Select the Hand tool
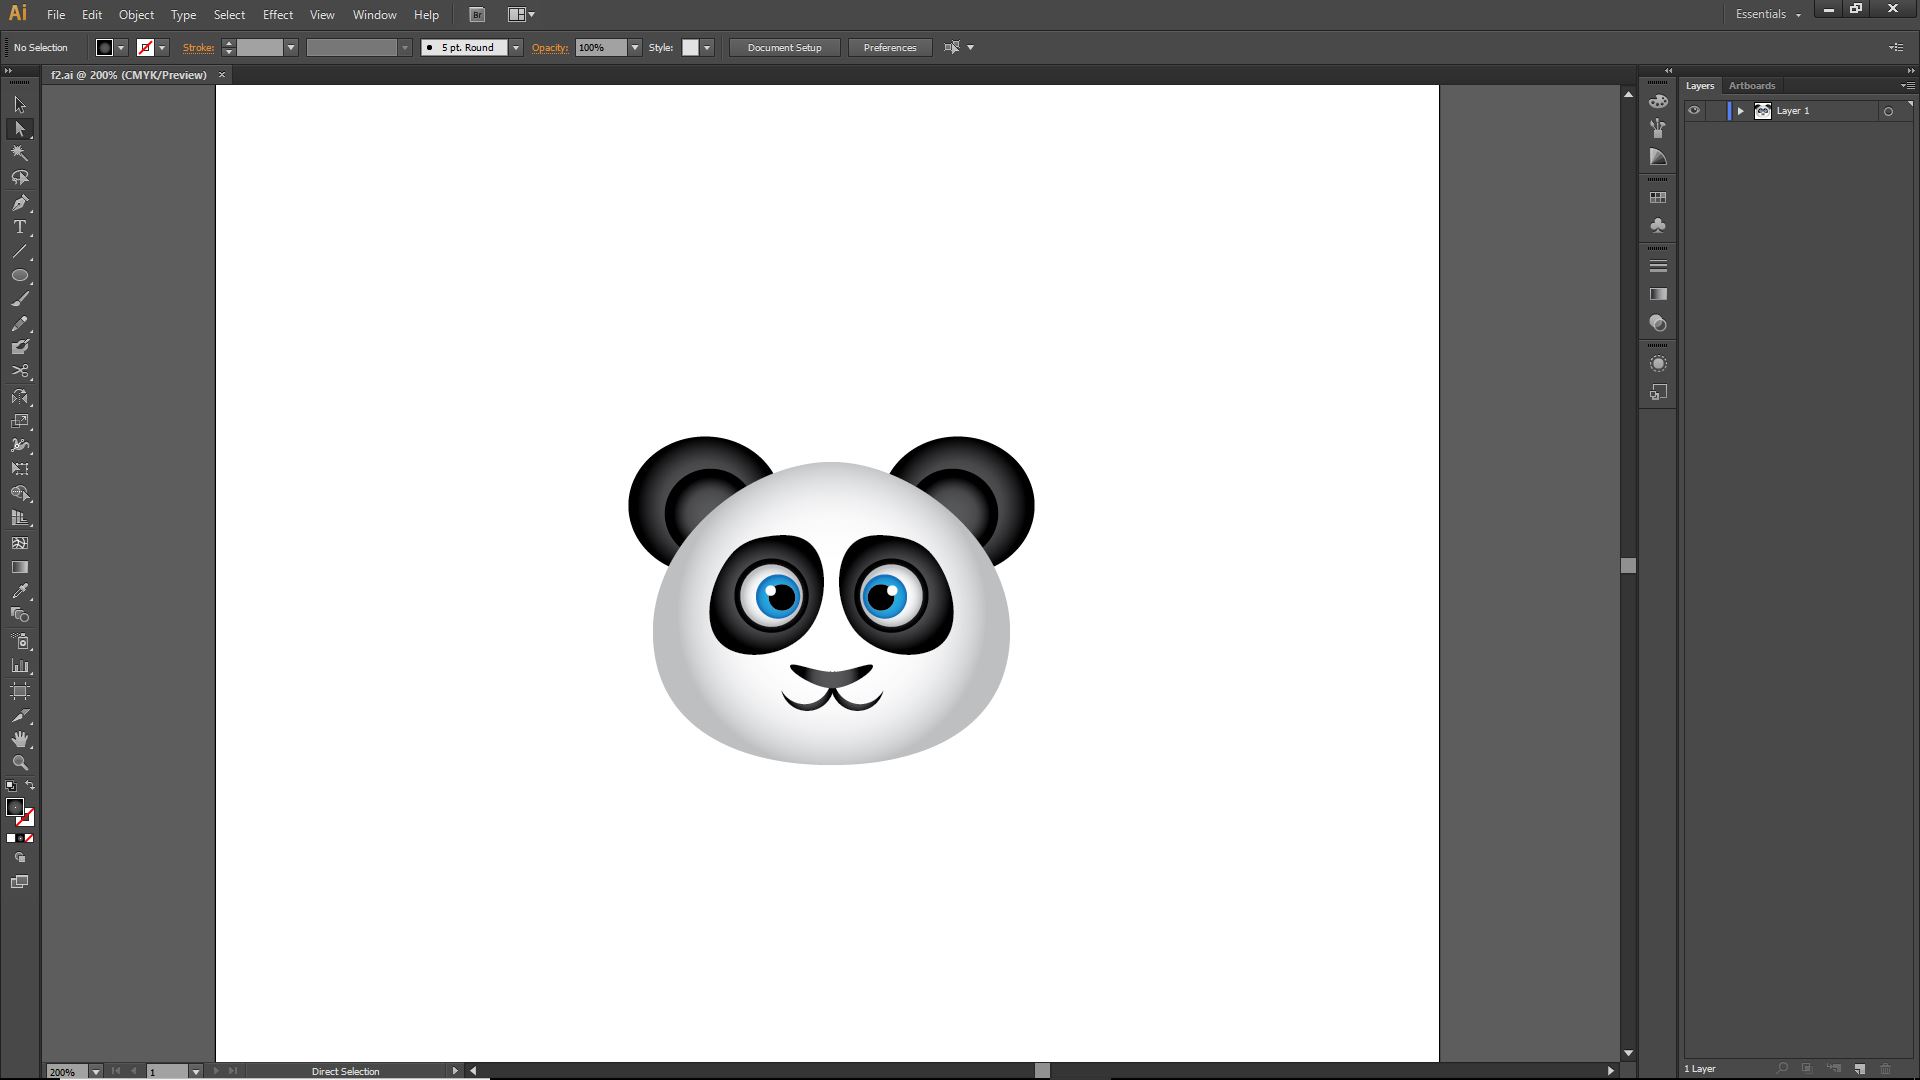 19,739
